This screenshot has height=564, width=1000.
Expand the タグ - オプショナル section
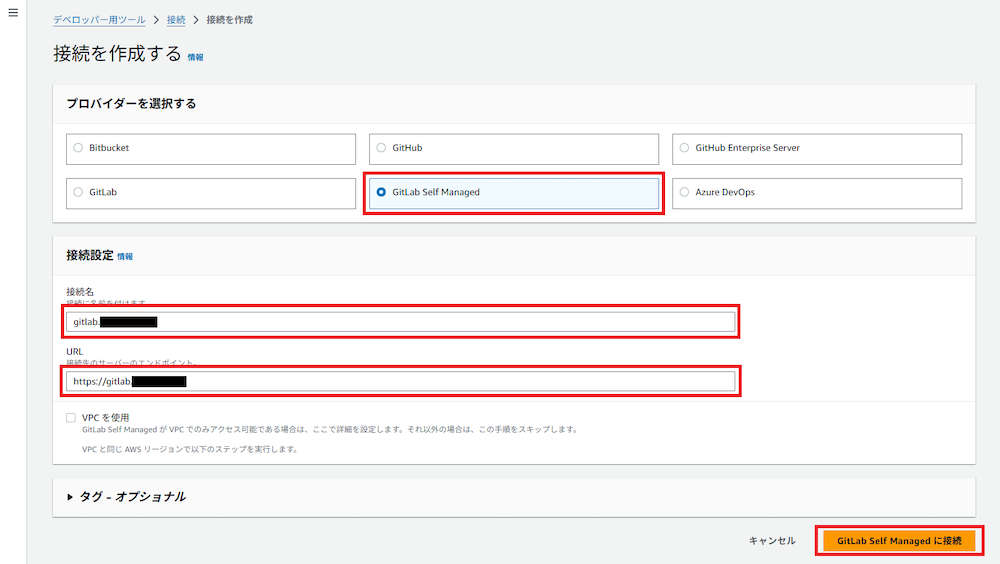tap(126, 496)
